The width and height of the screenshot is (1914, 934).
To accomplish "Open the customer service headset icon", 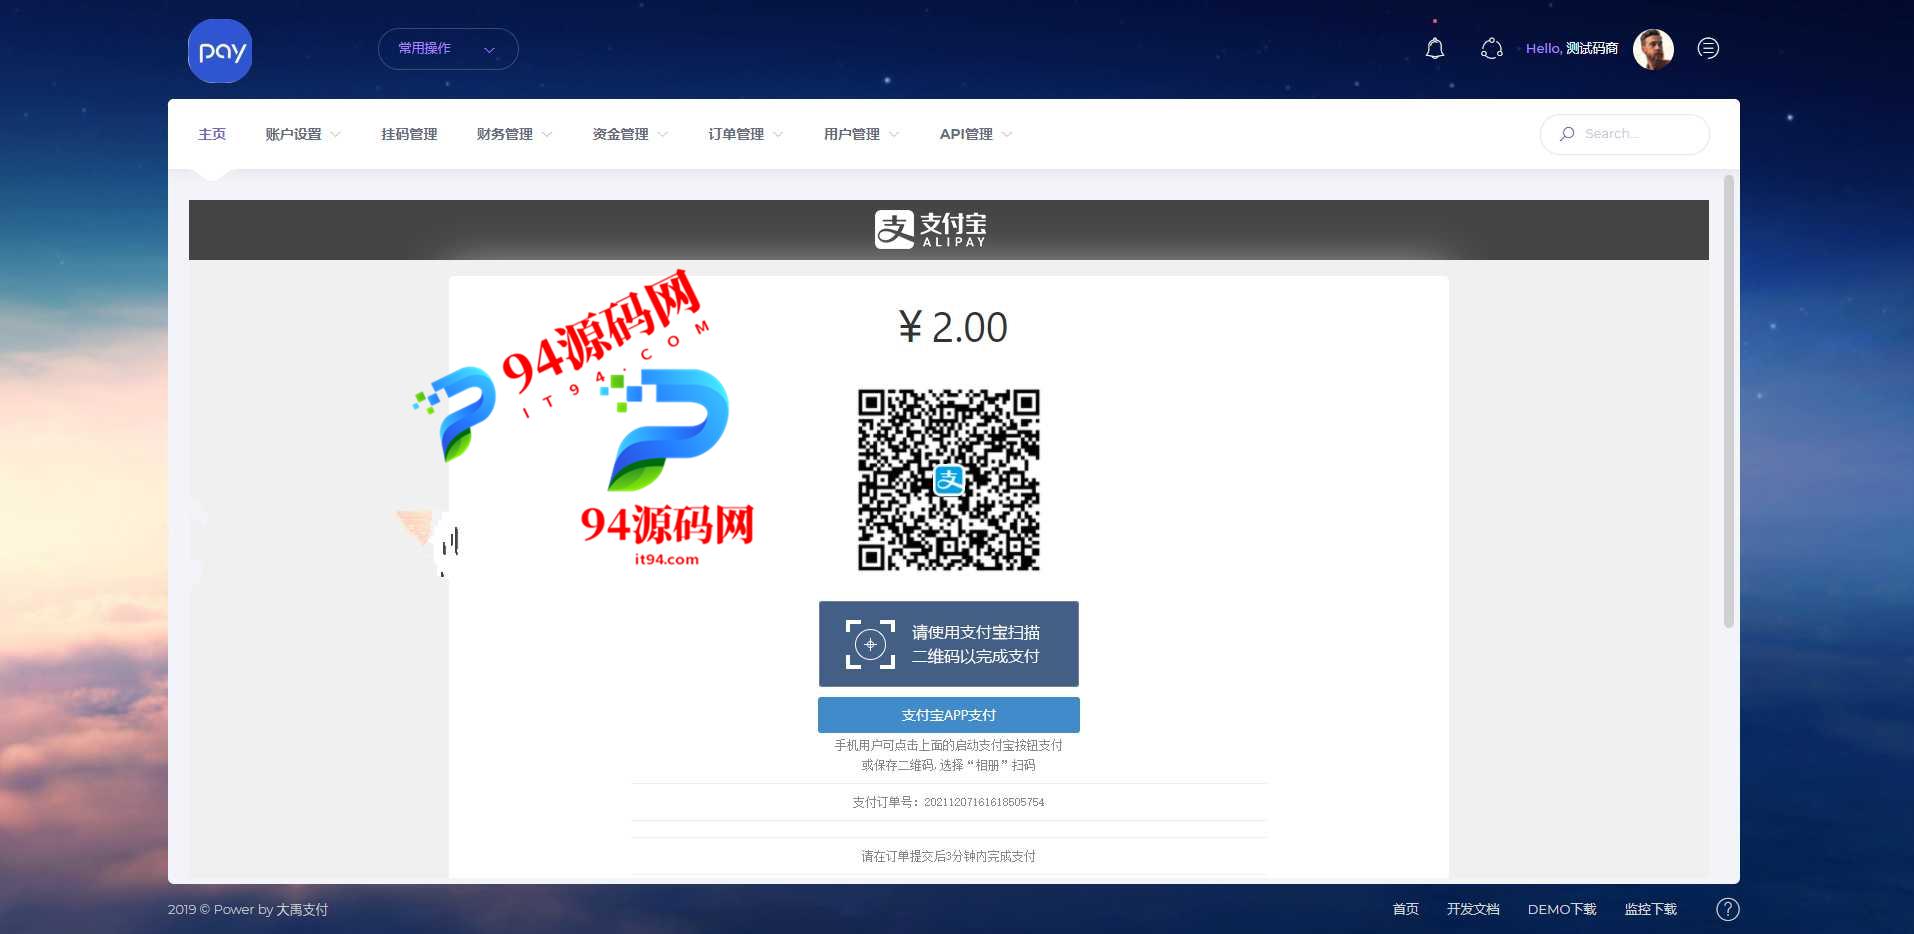I will pos(1491,48).
